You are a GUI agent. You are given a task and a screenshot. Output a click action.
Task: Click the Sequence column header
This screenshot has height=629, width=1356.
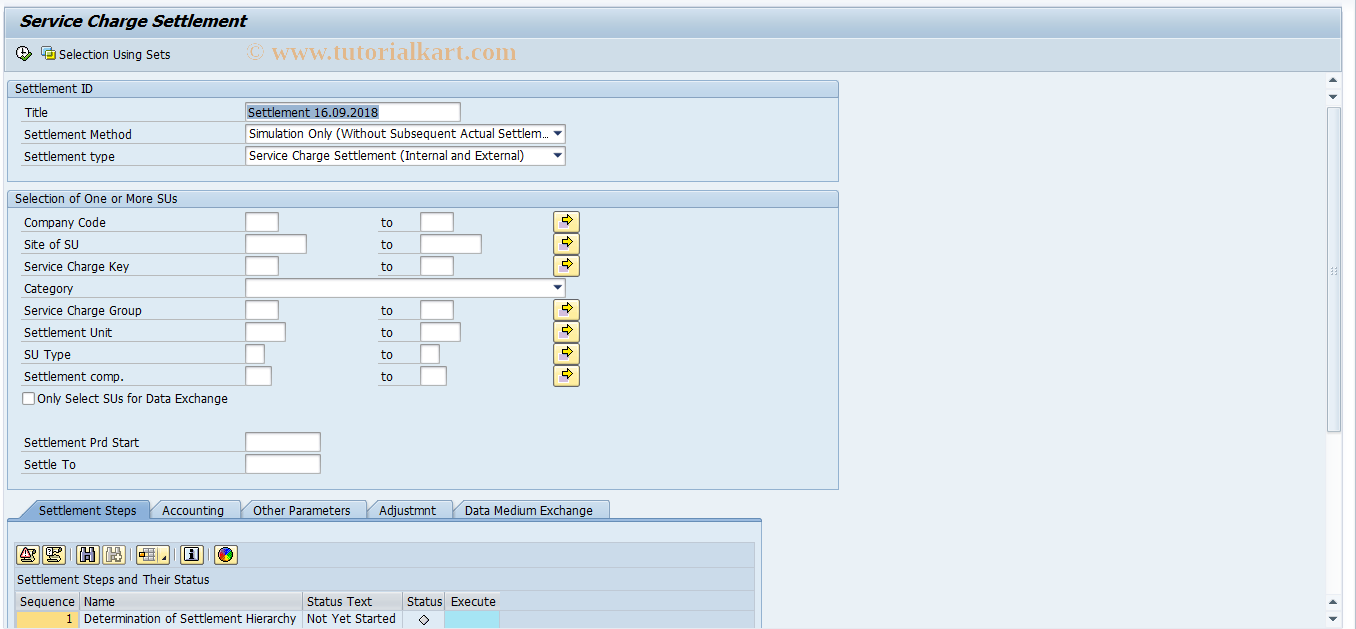tap(47, 601)
